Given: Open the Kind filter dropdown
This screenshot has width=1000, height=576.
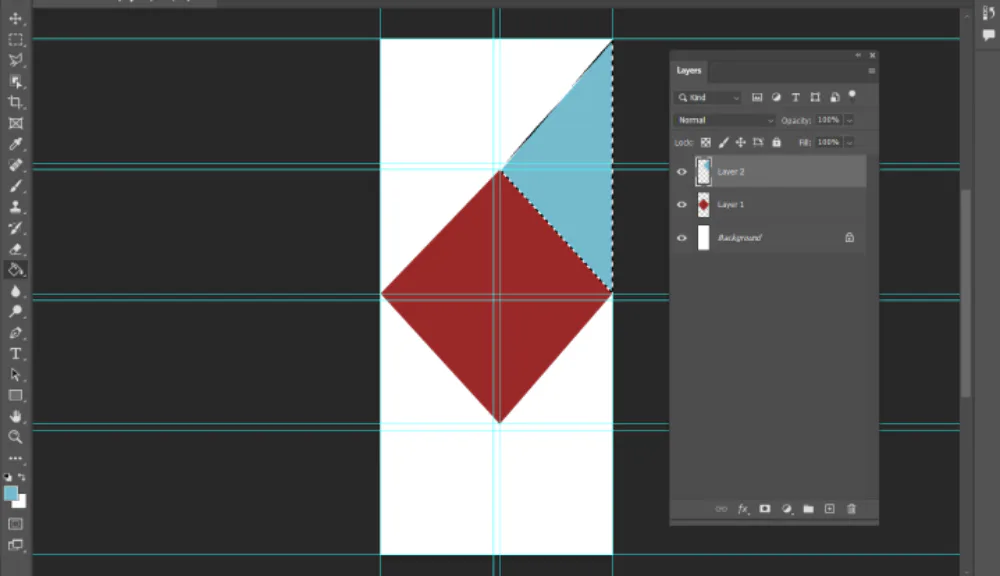Looking at the screenshot, I should (708, 98).
